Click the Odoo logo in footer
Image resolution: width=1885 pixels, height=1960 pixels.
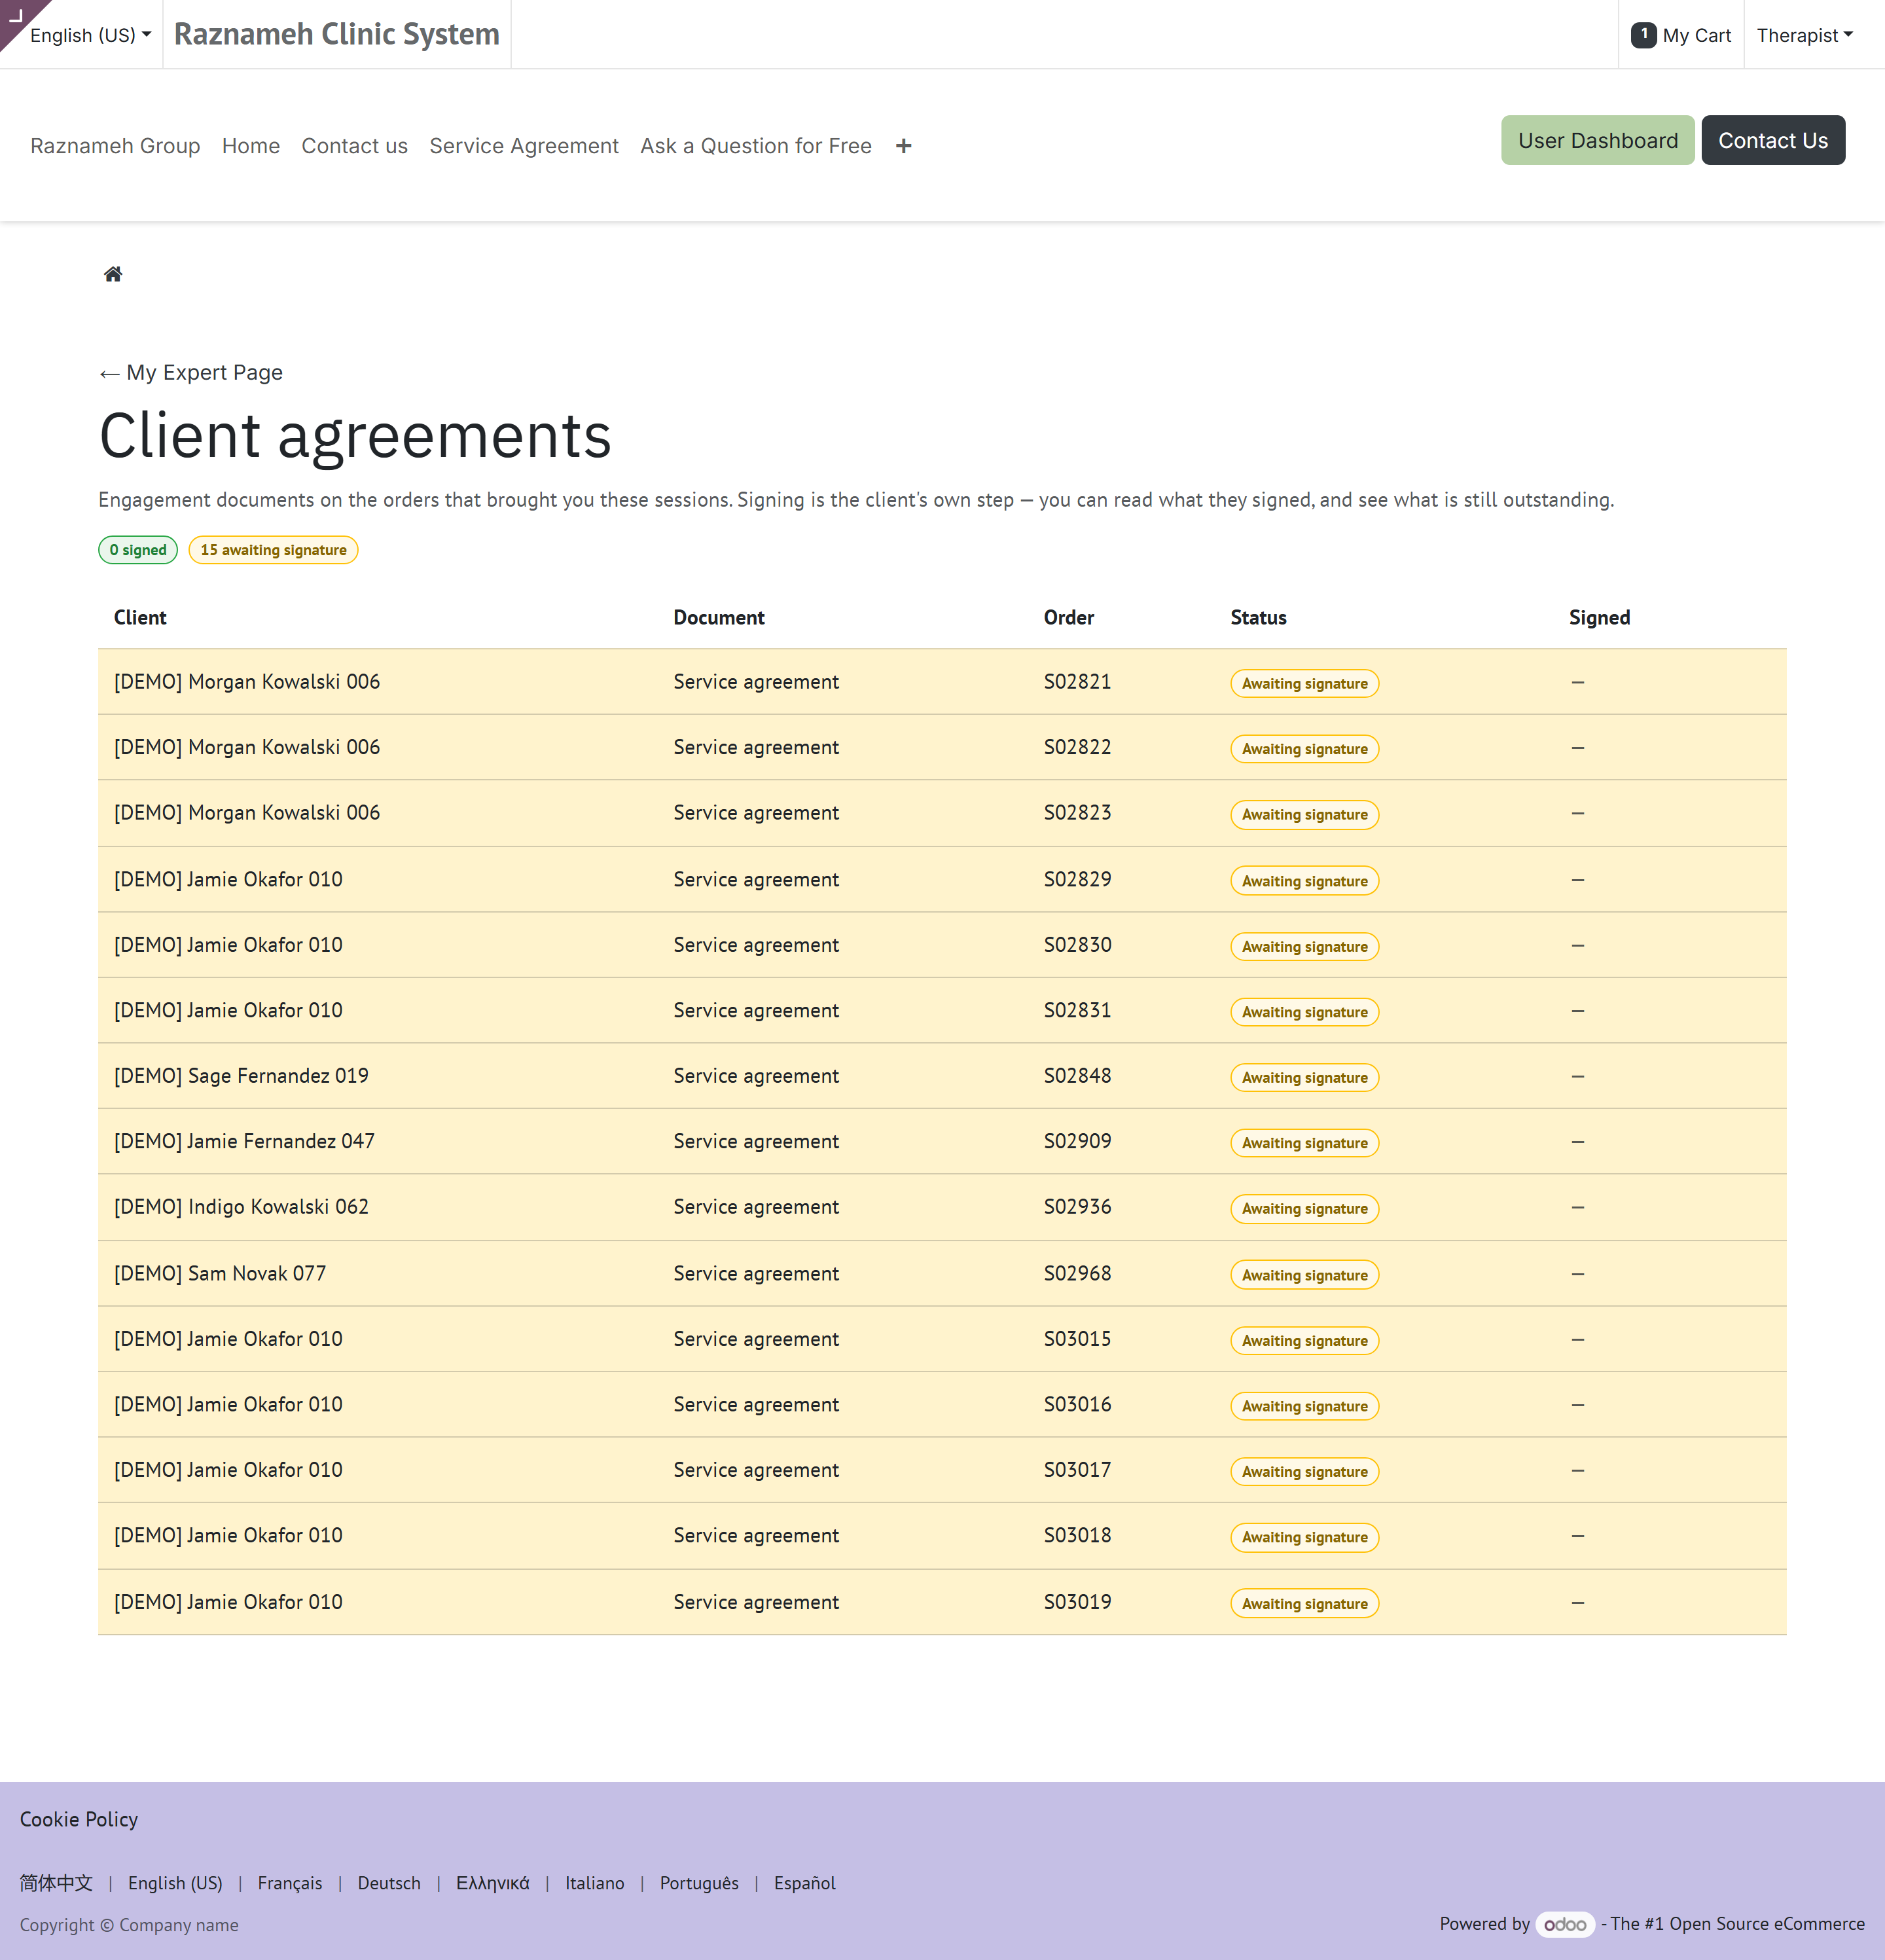1565,1924
